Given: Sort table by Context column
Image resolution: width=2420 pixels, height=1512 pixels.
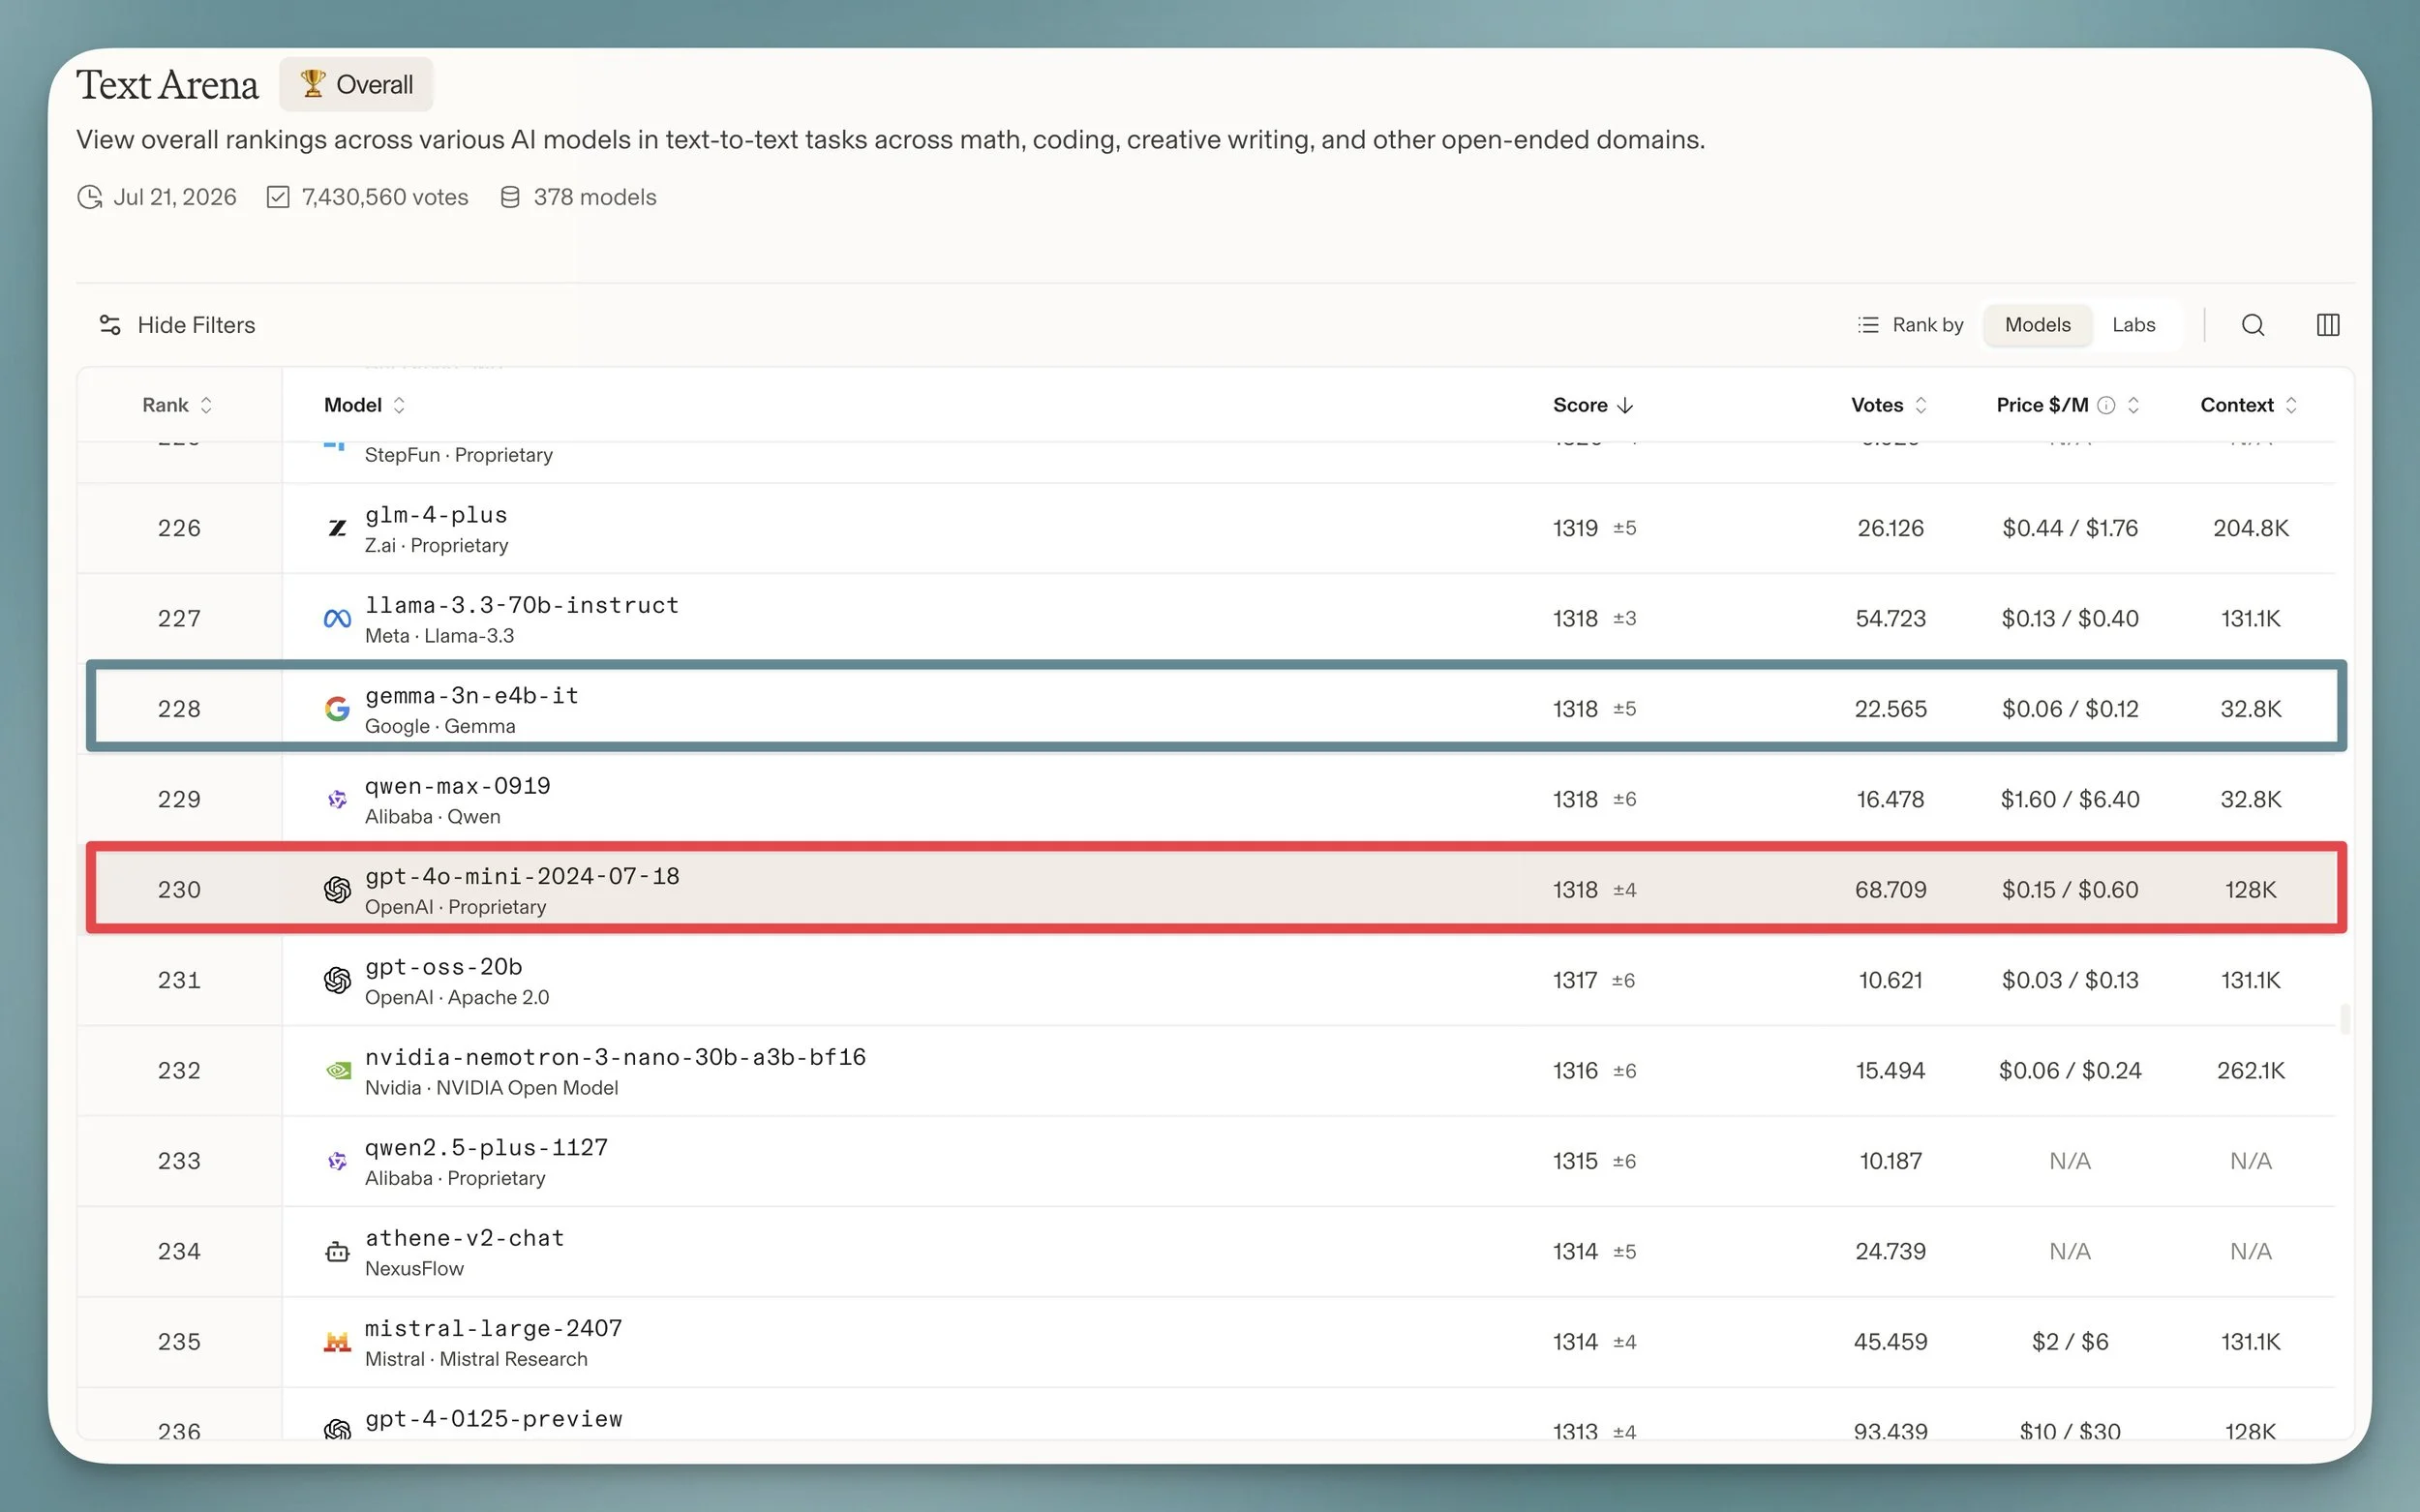Looking at the screenshot, I should 2248,405.
